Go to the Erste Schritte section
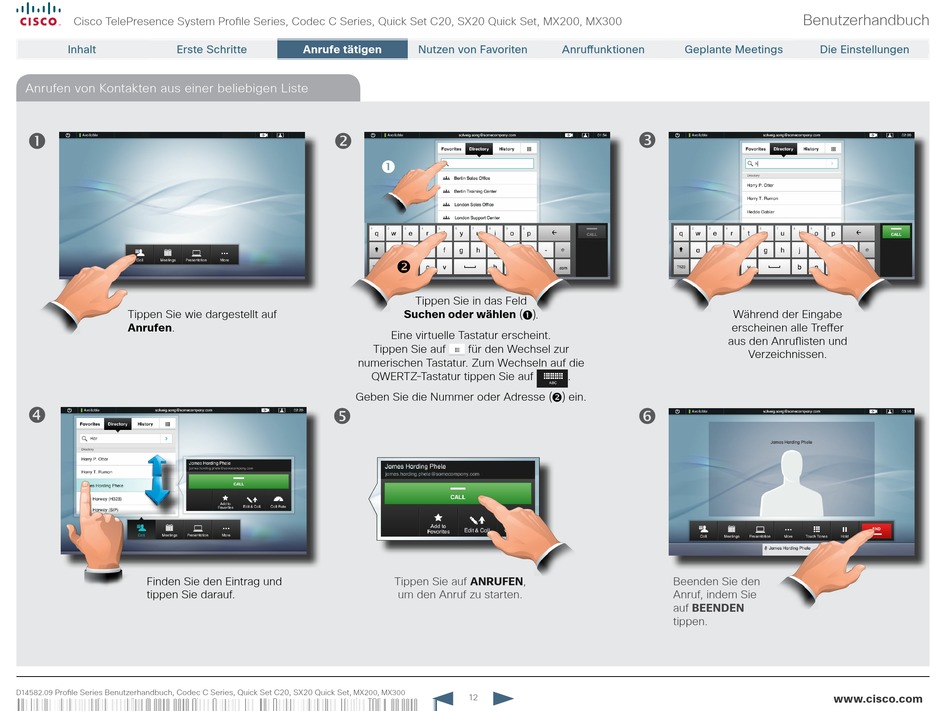This screenshot has width=950, height=711. [211, 50]
